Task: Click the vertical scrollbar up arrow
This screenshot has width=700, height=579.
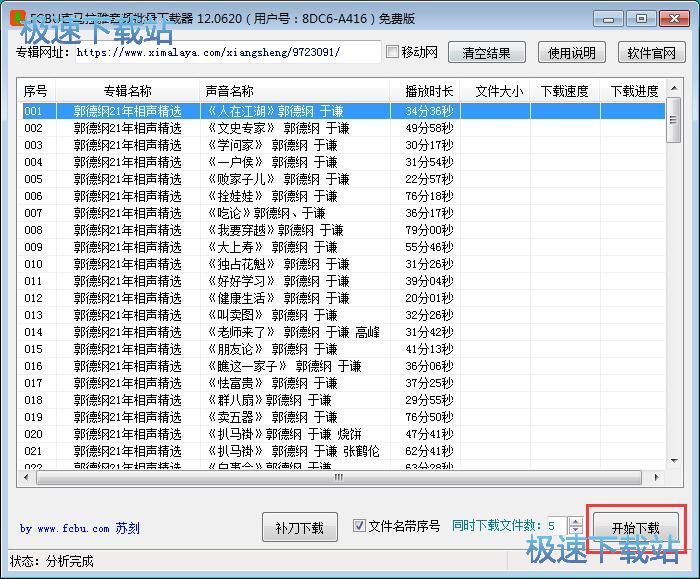Action: click(x=674, y=88)
